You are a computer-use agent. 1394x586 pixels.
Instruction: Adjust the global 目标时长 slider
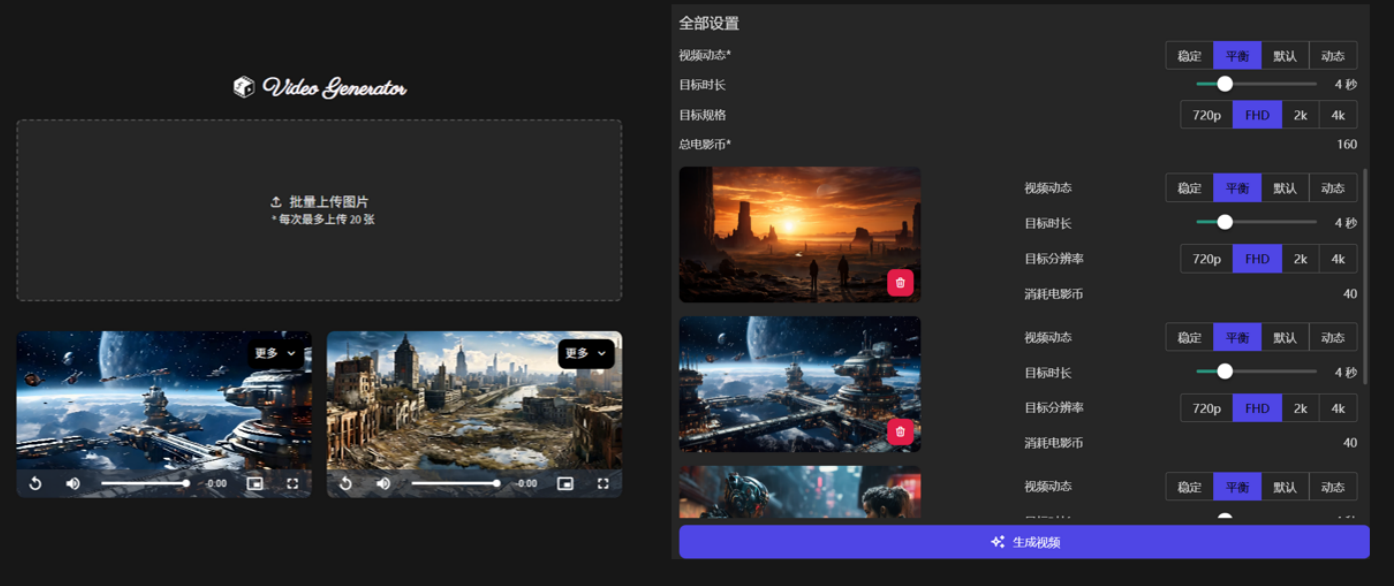1256,84
